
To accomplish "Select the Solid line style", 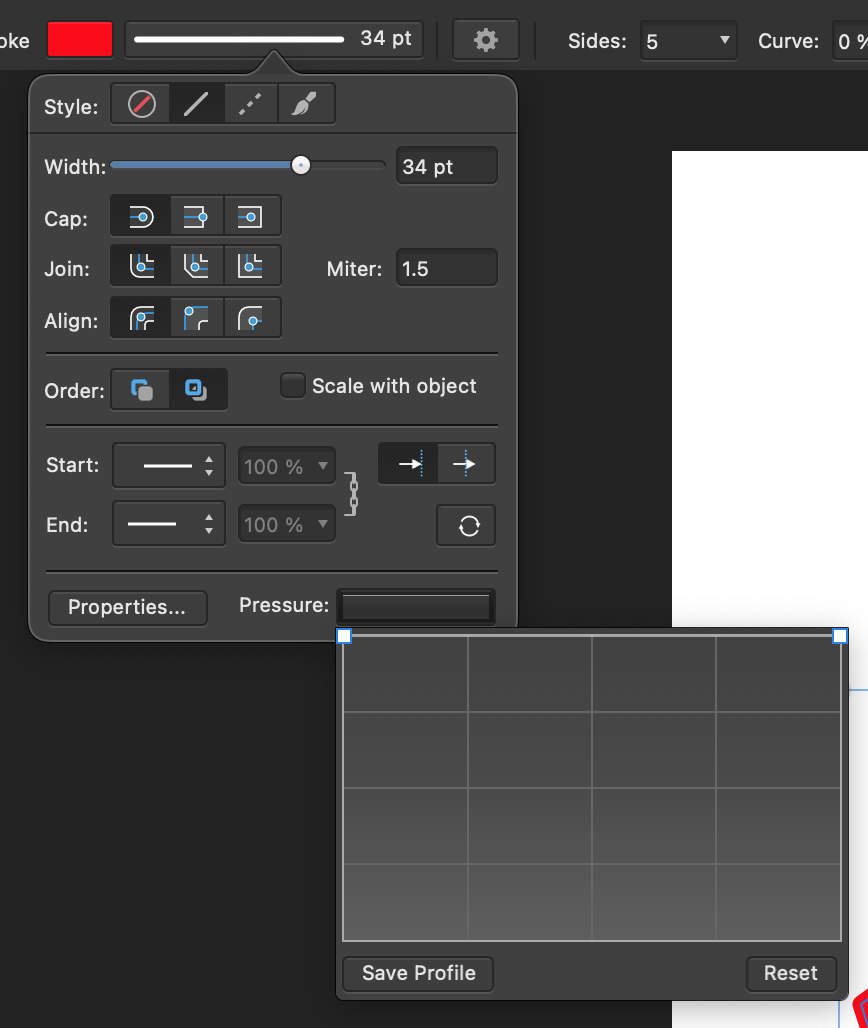I will click(x=197, y=104).
